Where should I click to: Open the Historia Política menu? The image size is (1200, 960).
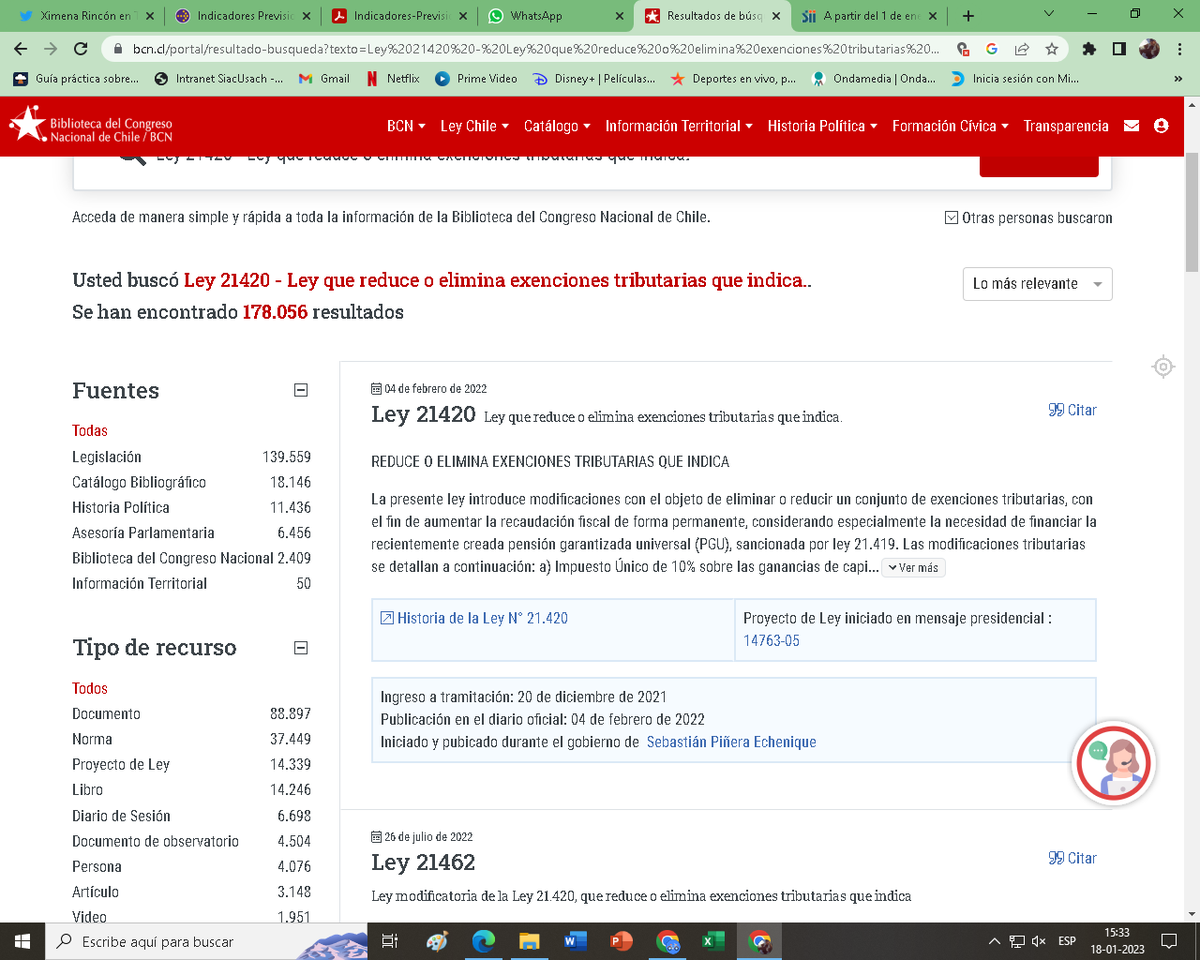point(822,126)
